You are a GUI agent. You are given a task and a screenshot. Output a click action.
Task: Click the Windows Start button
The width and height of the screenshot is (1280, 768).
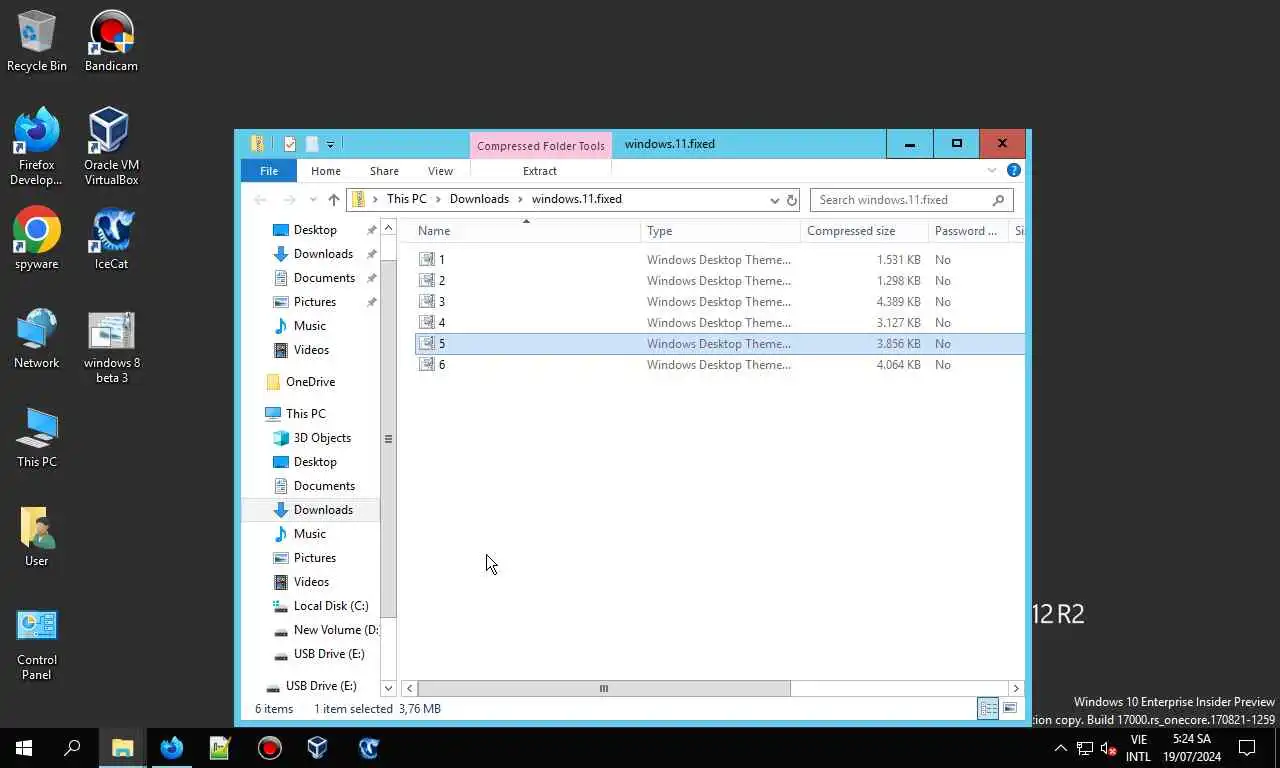(x=24, y=748)
